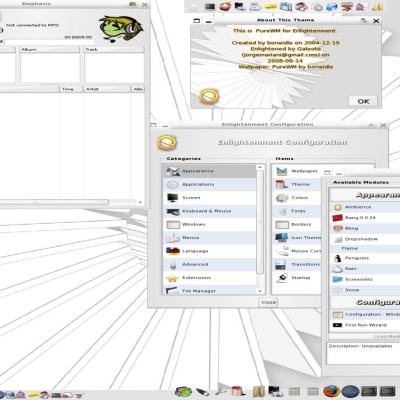Open the USB plug icon in the bottom dock

pos(203,392)
